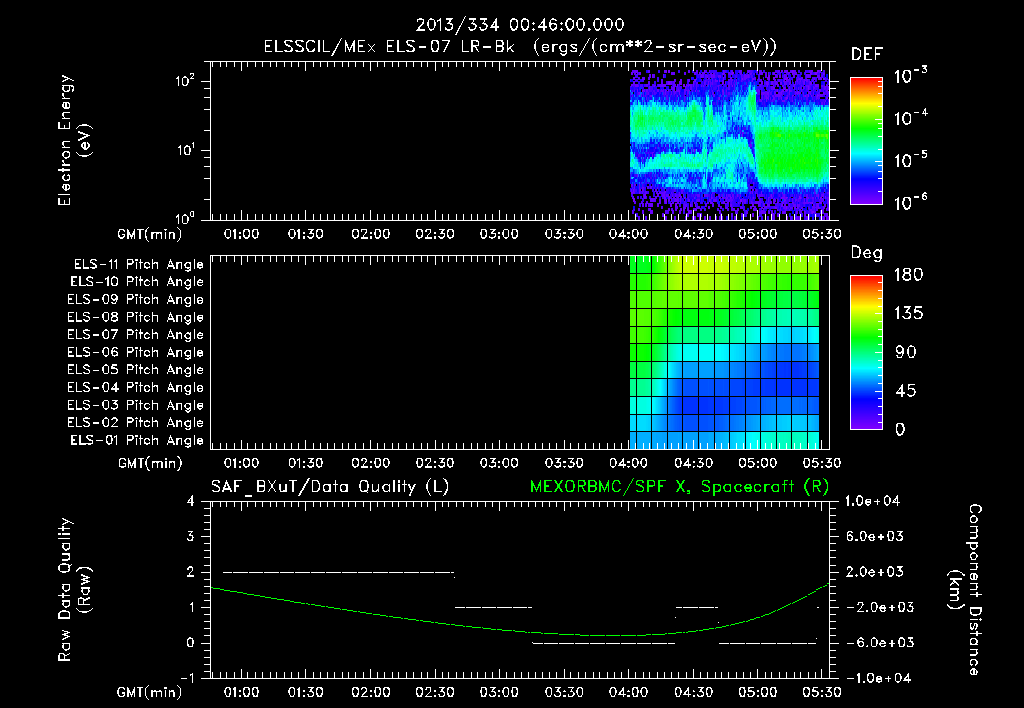Screen dimensions: 1024x708
Task: Click the ELSSCIL/MEx ELS-07 LR-Bk plot title
Action: coord(520,47)
